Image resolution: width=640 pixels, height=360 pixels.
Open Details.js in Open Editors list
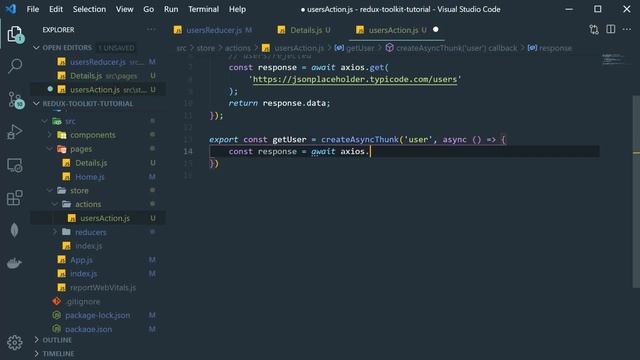pyautogui.click(x=98, y=76)
